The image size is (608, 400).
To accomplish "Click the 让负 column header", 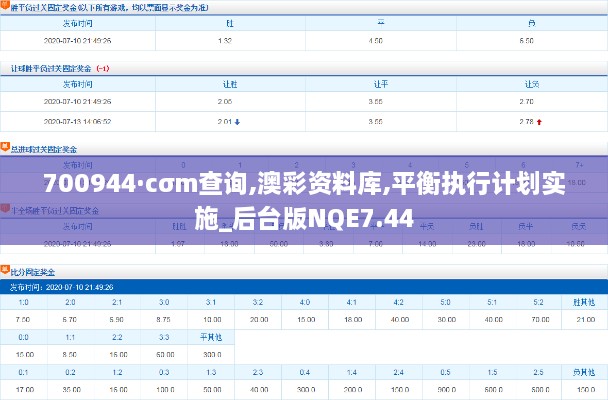I will [x=532, y=84].
